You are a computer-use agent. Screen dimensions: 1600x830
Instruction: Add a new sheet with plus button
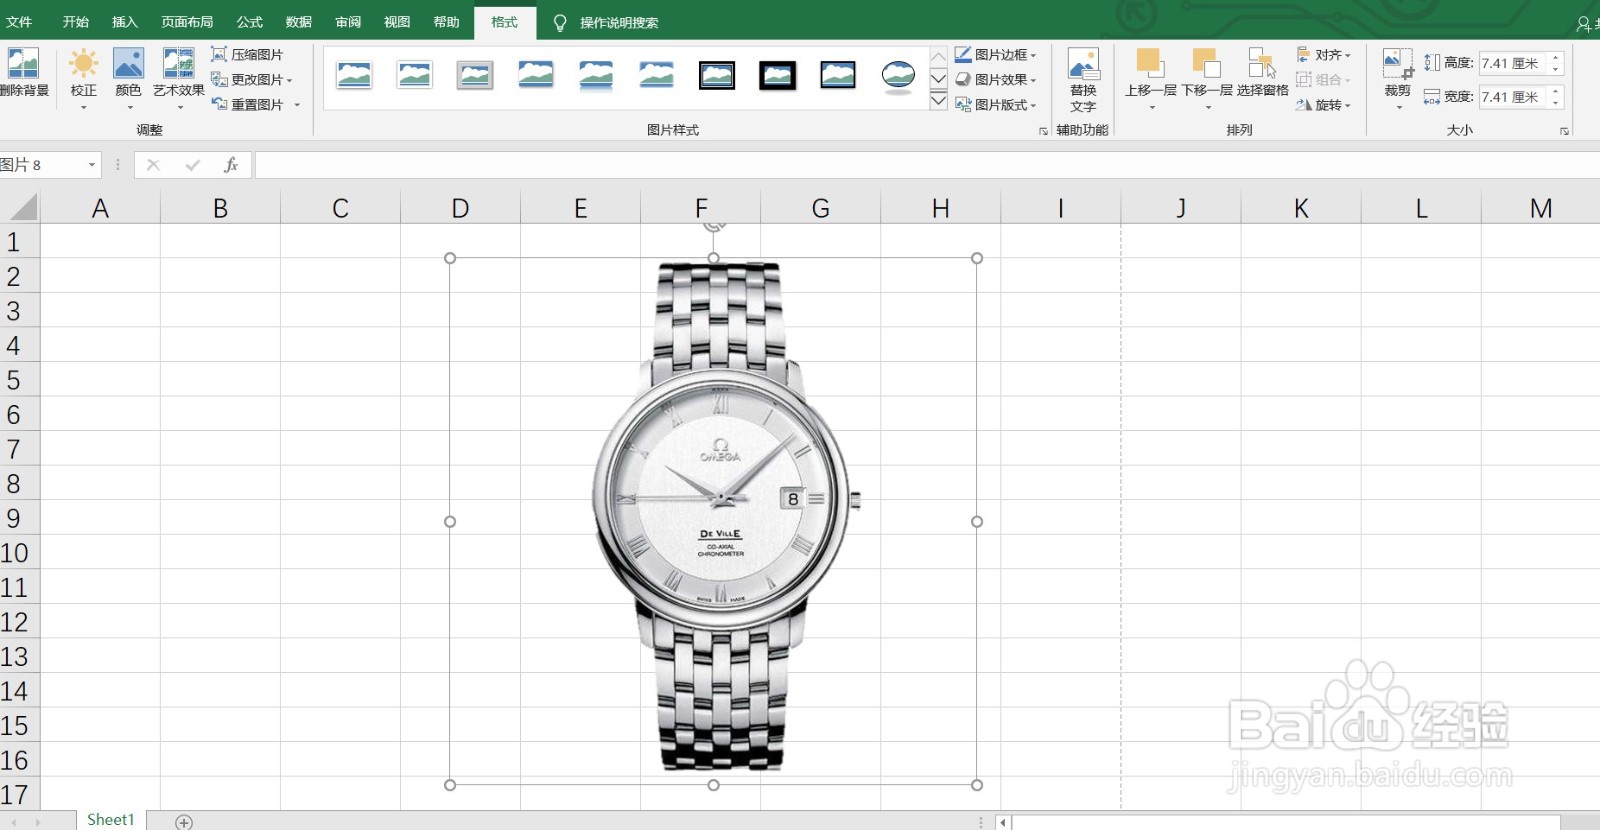184,821
